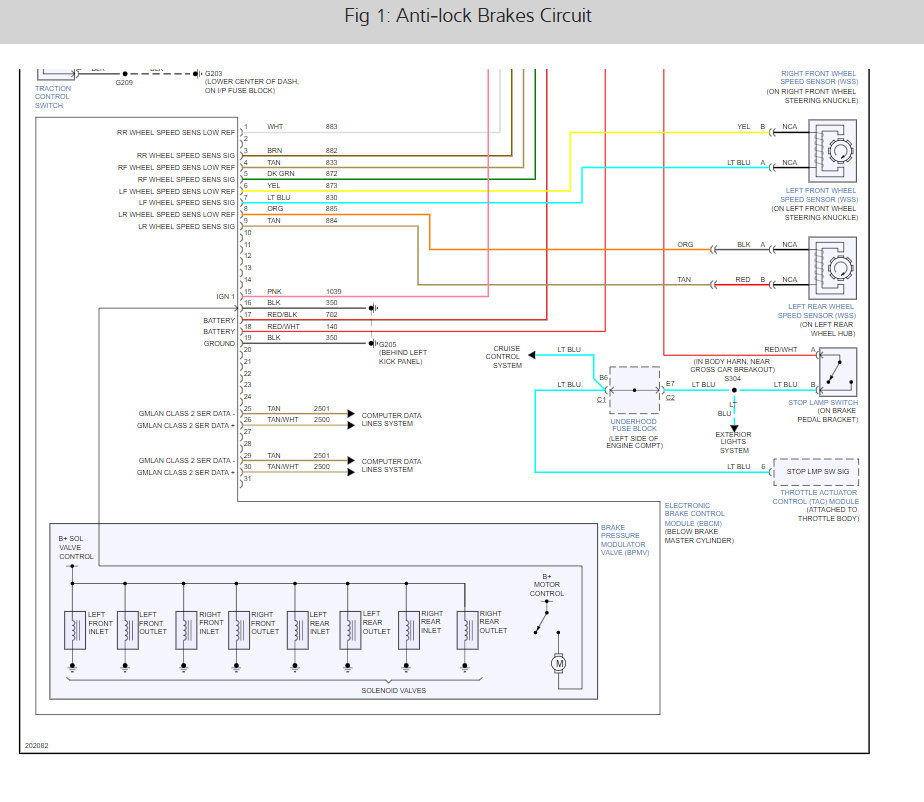924x802 pixels.
Task: Select the left front inlet solenoid coil symbol
Action: coord(75,628)
